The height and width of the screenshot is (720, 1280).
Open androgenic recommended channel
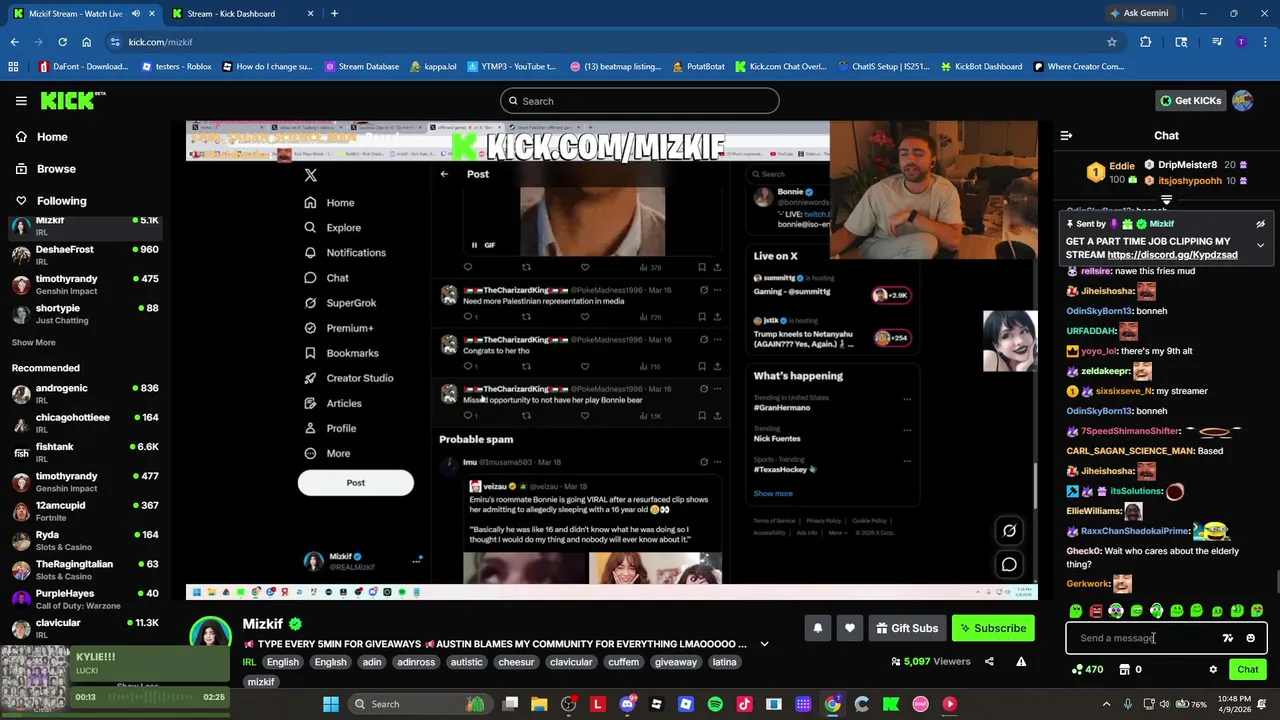click(x=85, y=393)
